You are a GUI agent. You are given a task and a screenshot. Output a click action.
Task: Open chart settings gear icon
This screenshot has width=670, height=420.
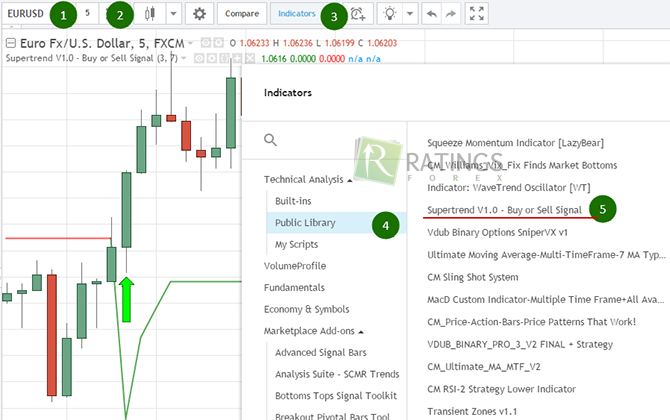pos(199,14)
